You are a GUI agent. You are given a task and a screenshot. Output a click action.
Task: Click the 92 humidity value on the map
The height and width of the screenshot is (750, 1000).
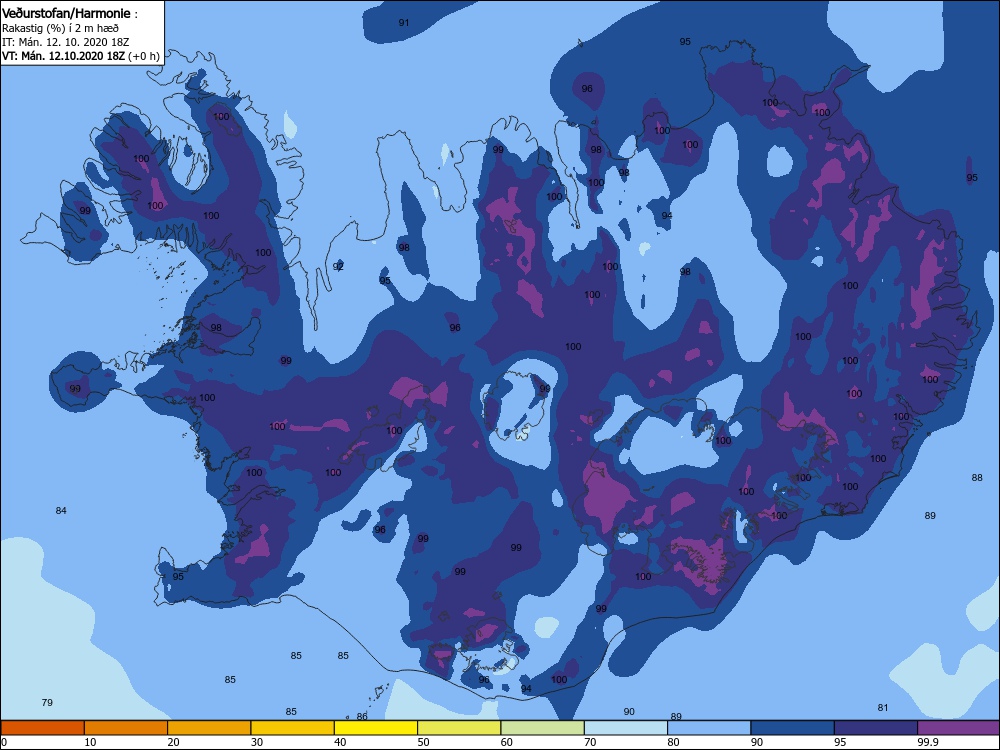click(338, 267)
